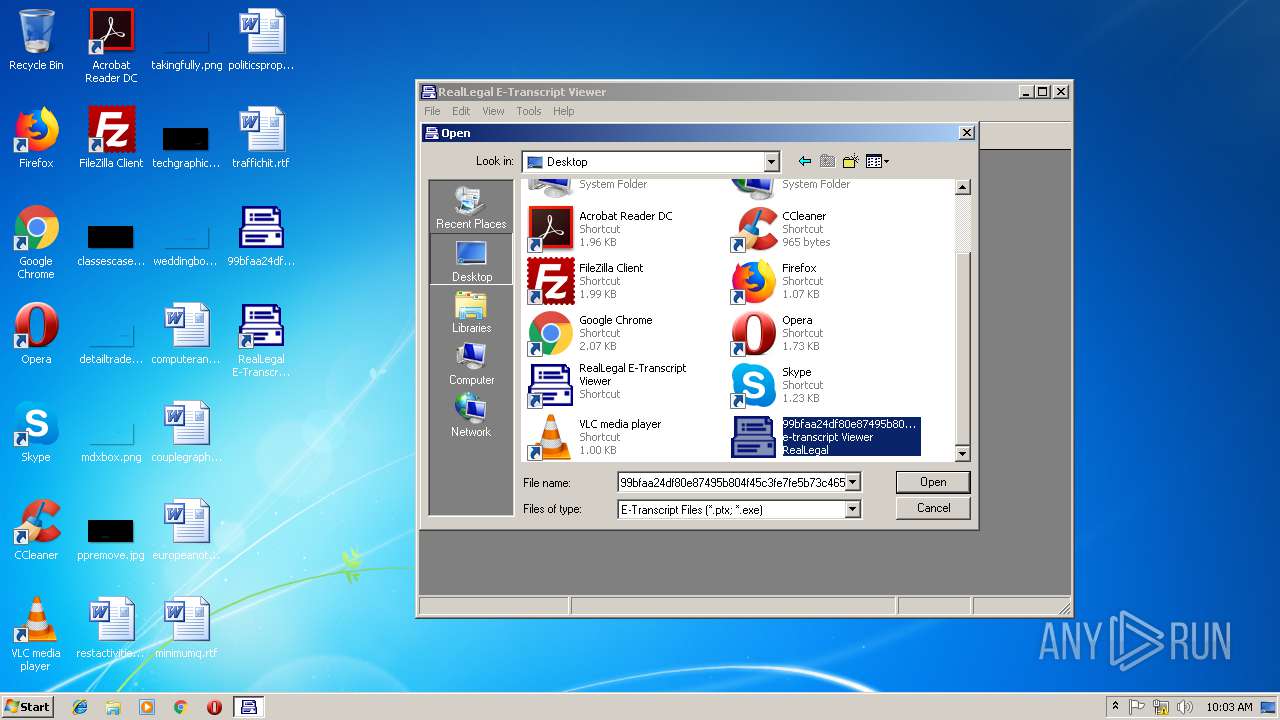Click file list scrollbar up arrow

click(962, 187)
